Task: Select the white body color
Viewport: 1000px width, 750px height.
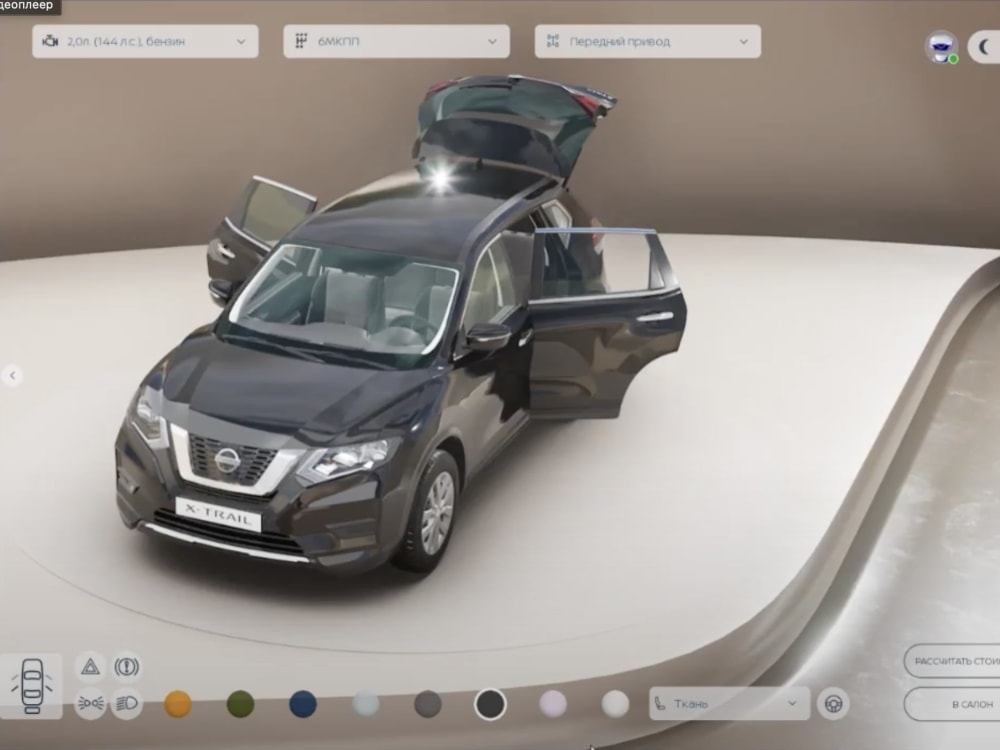Action: 615,705
